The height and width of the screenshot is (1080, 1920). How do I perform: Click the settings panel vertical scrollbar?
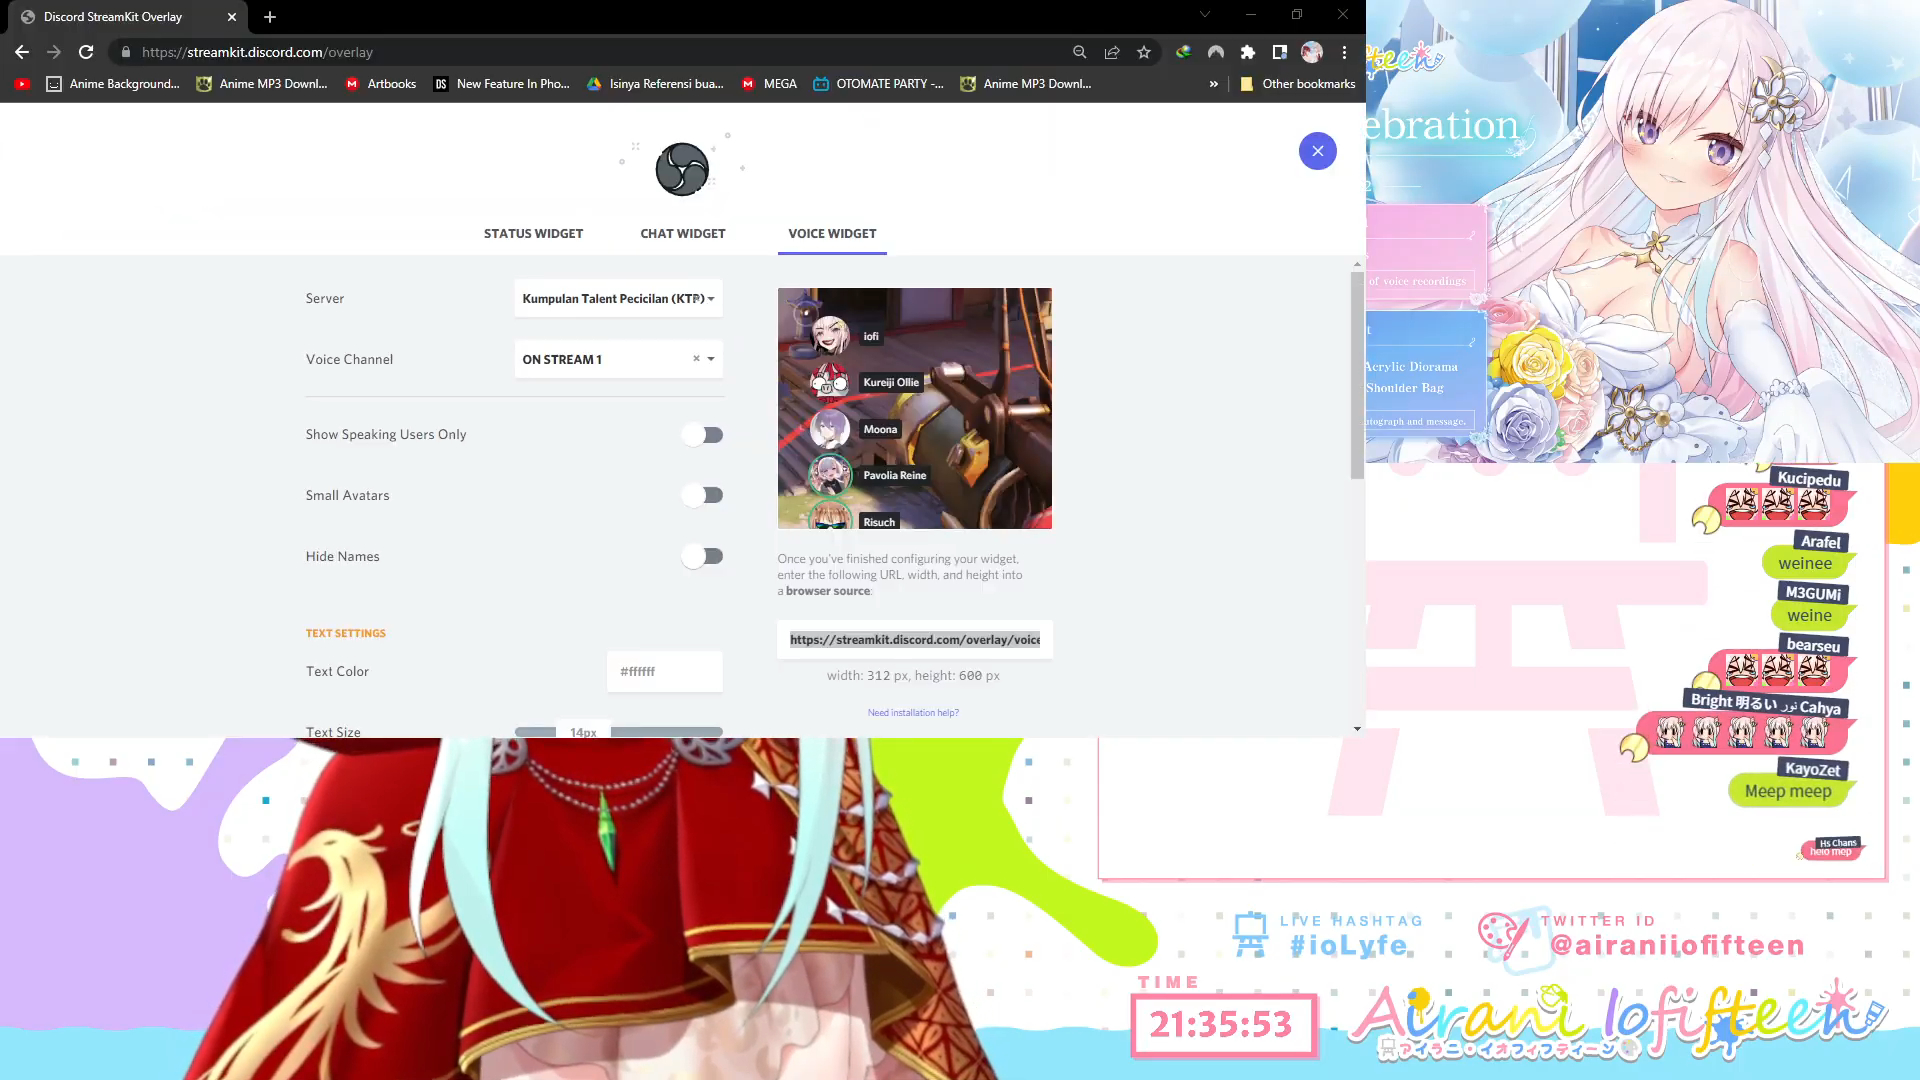click(1357, 375)
